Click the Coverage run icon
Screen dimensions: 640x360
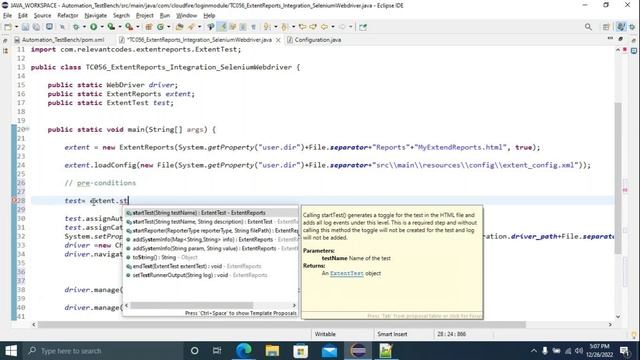(111, 27)
